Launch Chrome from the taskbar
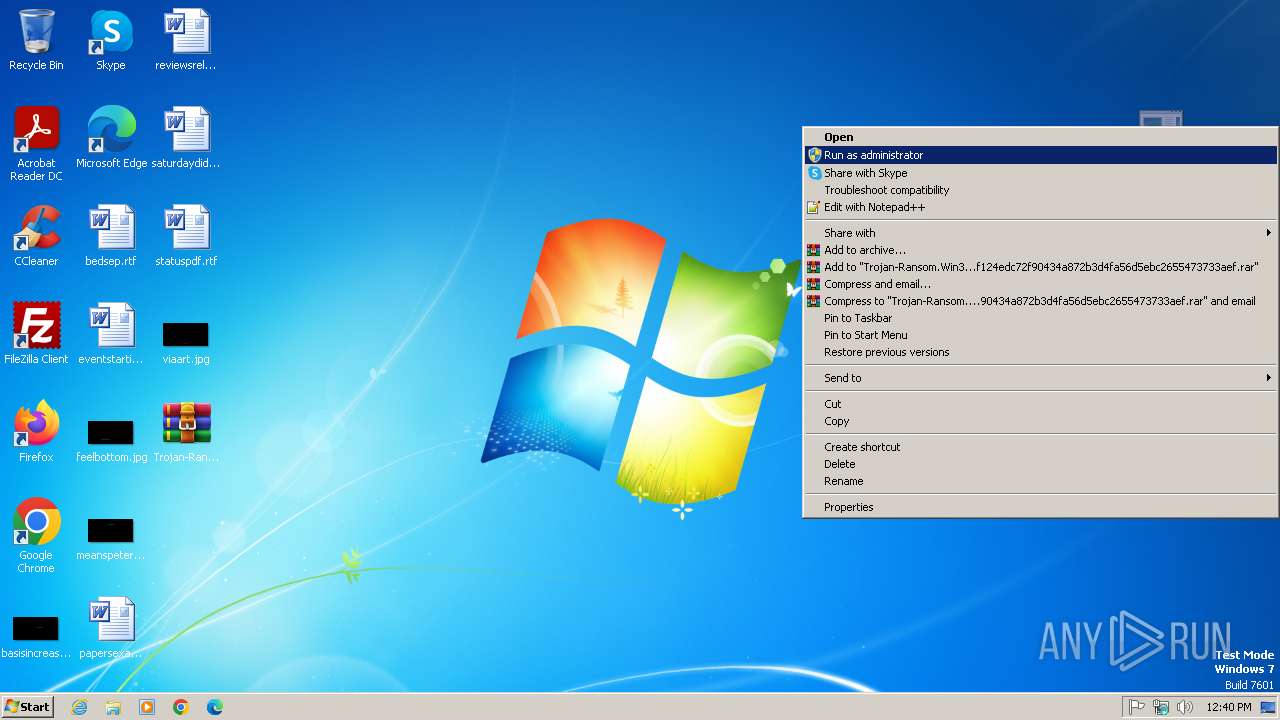The width and height of the screenshot is (1280, 720). coord(181,707)
